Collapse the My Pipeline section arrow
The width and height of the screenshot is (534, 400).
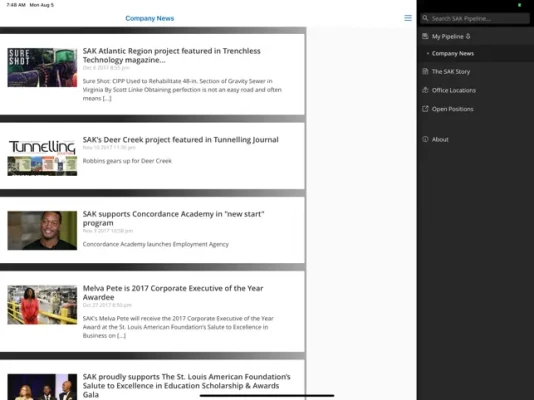point(468,36)
